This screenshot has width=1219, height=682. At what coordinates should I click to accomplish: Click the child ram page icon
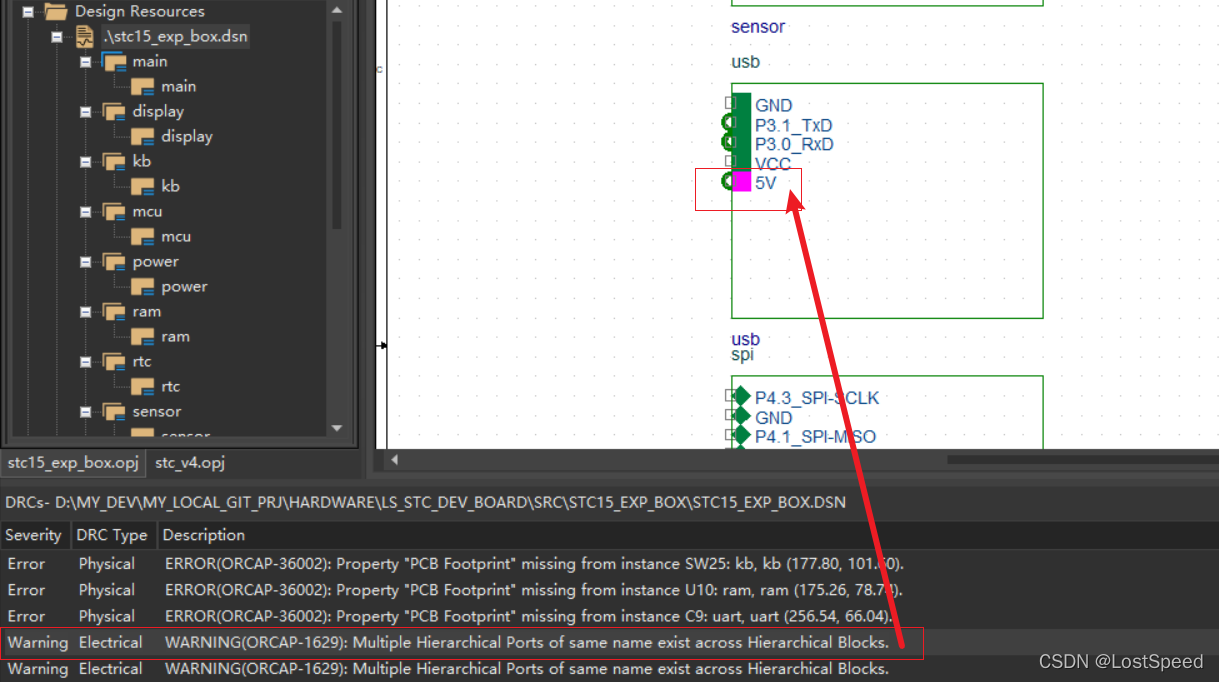click(144, 337)
